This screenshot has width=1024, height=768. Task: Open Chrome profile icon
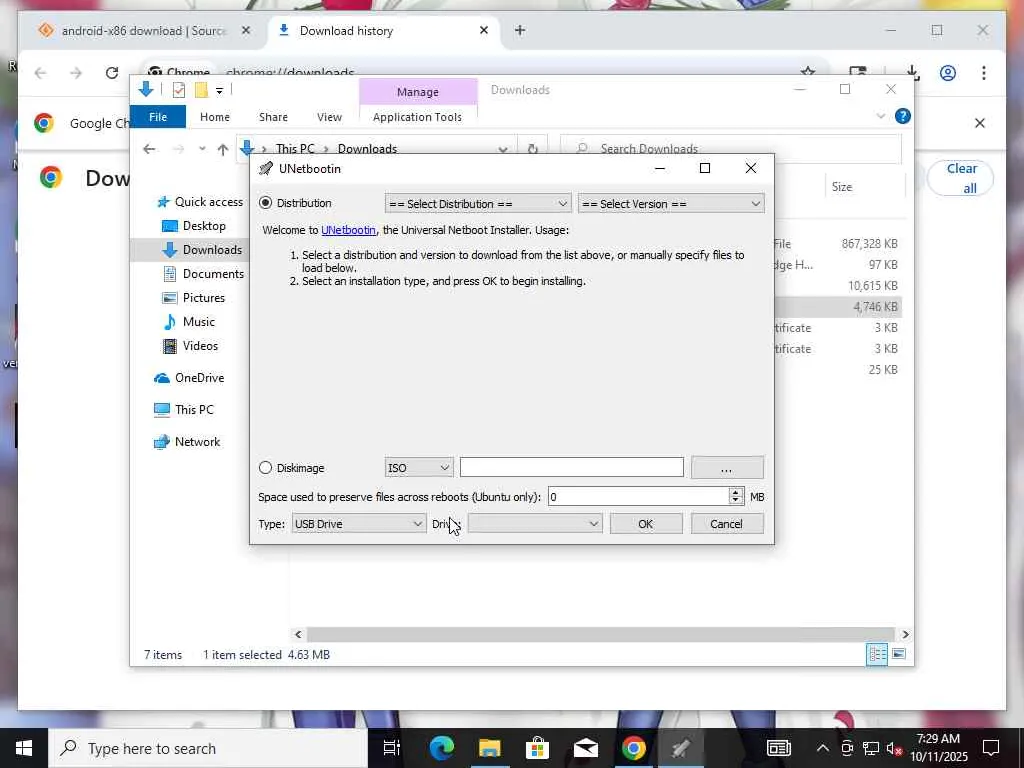pos(948,72)
